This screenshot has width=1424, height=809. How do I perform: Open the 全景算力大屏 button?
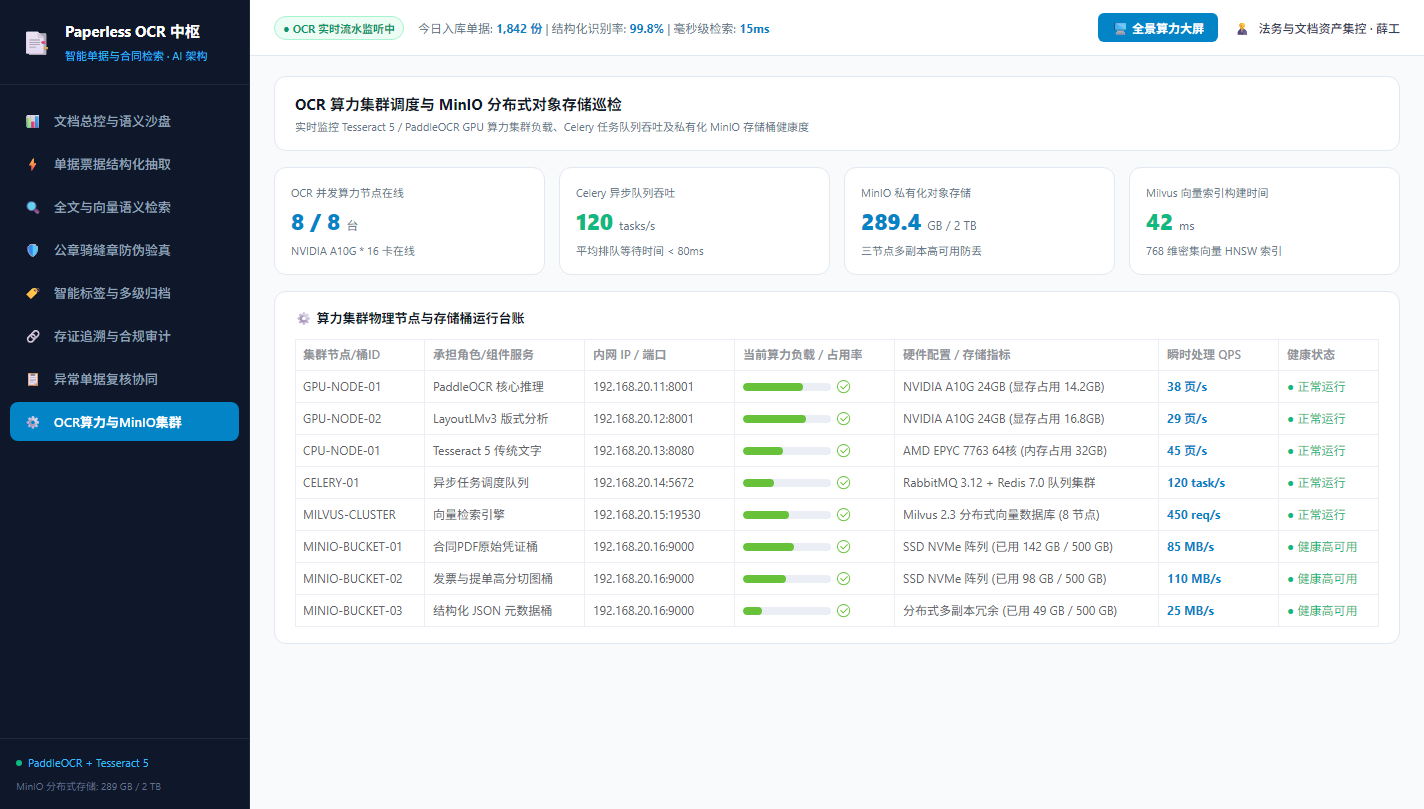1157,28
